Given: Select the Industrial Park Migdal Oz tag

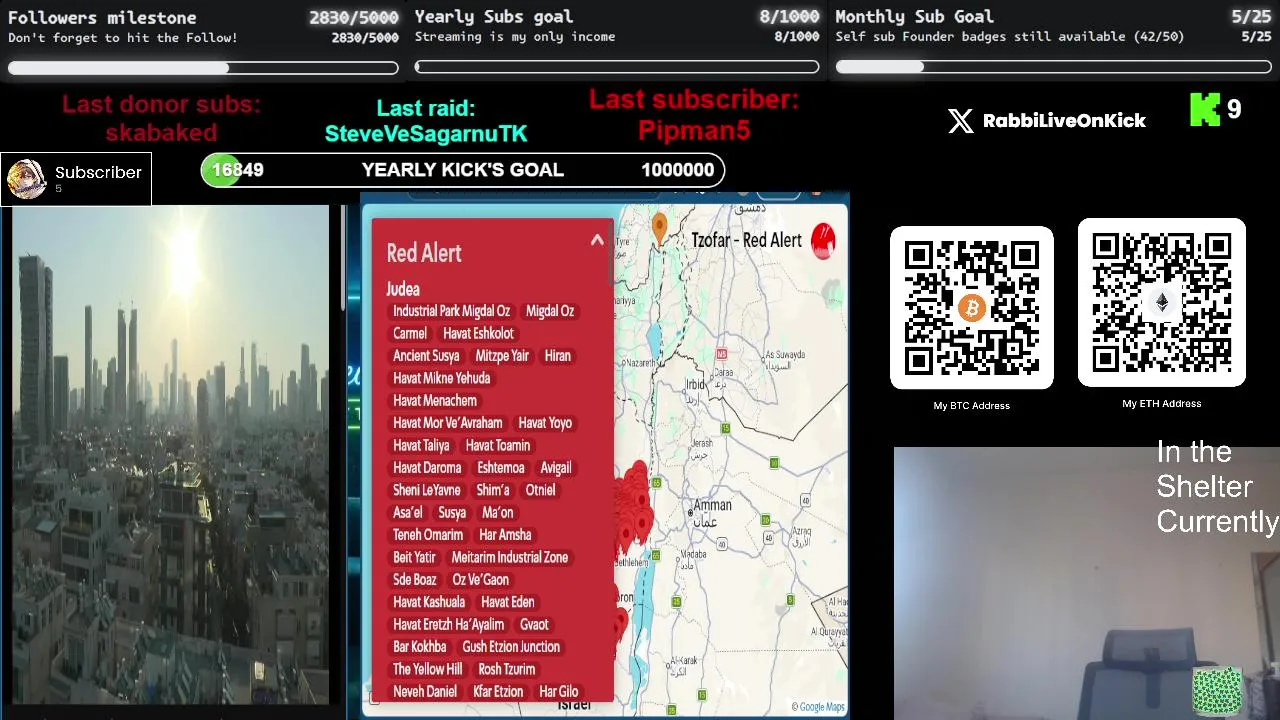Looking at the screenshot, I should [x=451, y=311].
